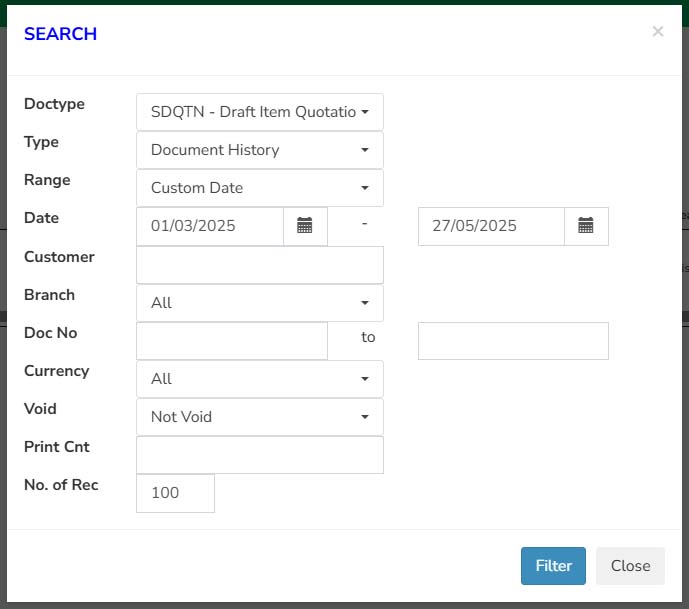Expand the Doctype dropdown
Viewport: 689px width, 609px height.
tap(260, 112)
